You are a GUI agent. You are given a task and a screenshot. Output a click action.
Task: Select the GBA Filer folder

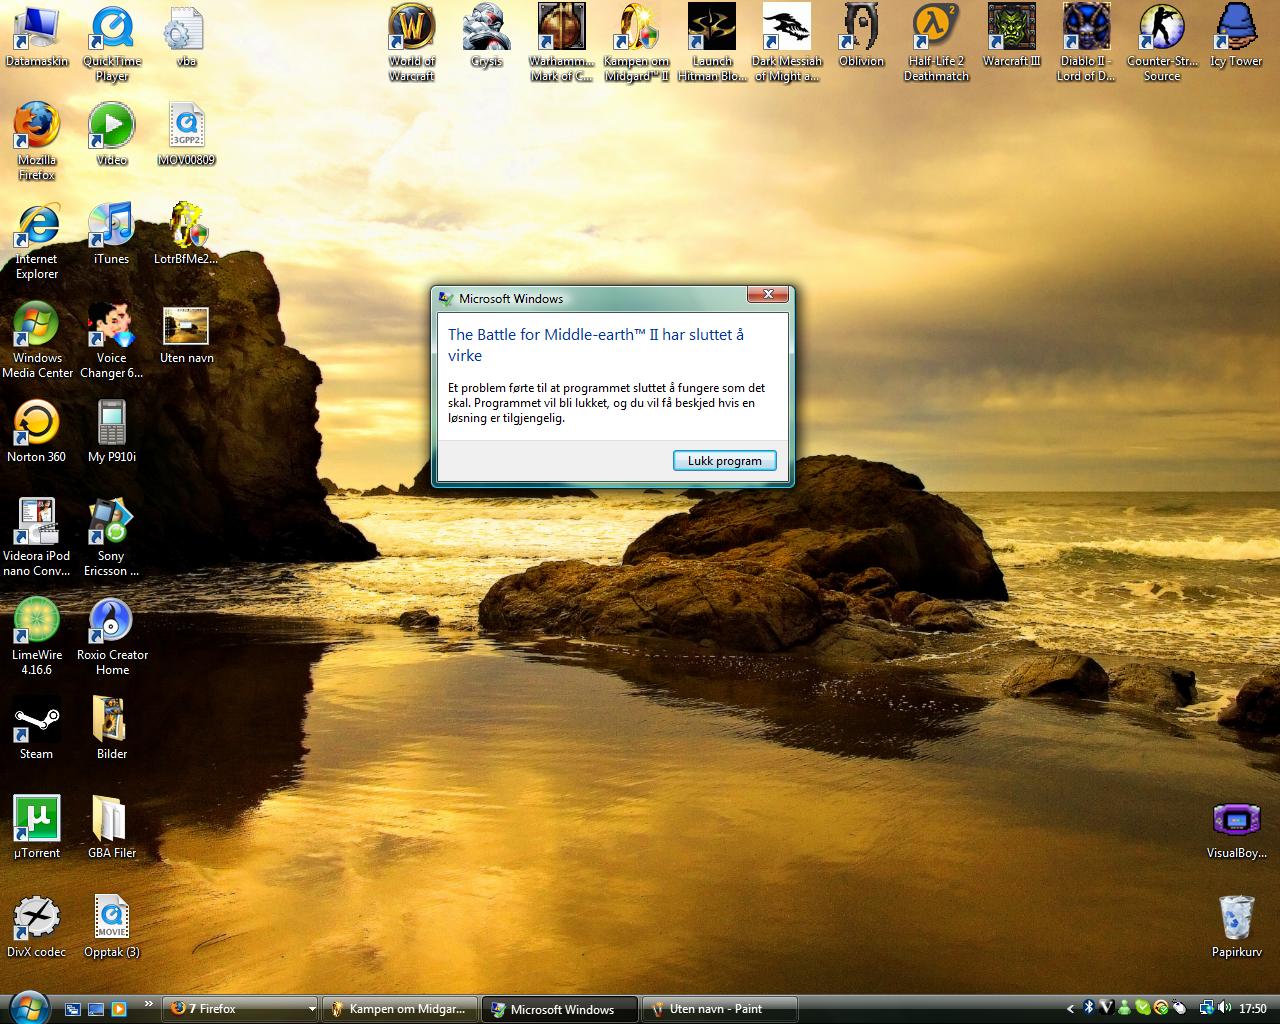112,827
